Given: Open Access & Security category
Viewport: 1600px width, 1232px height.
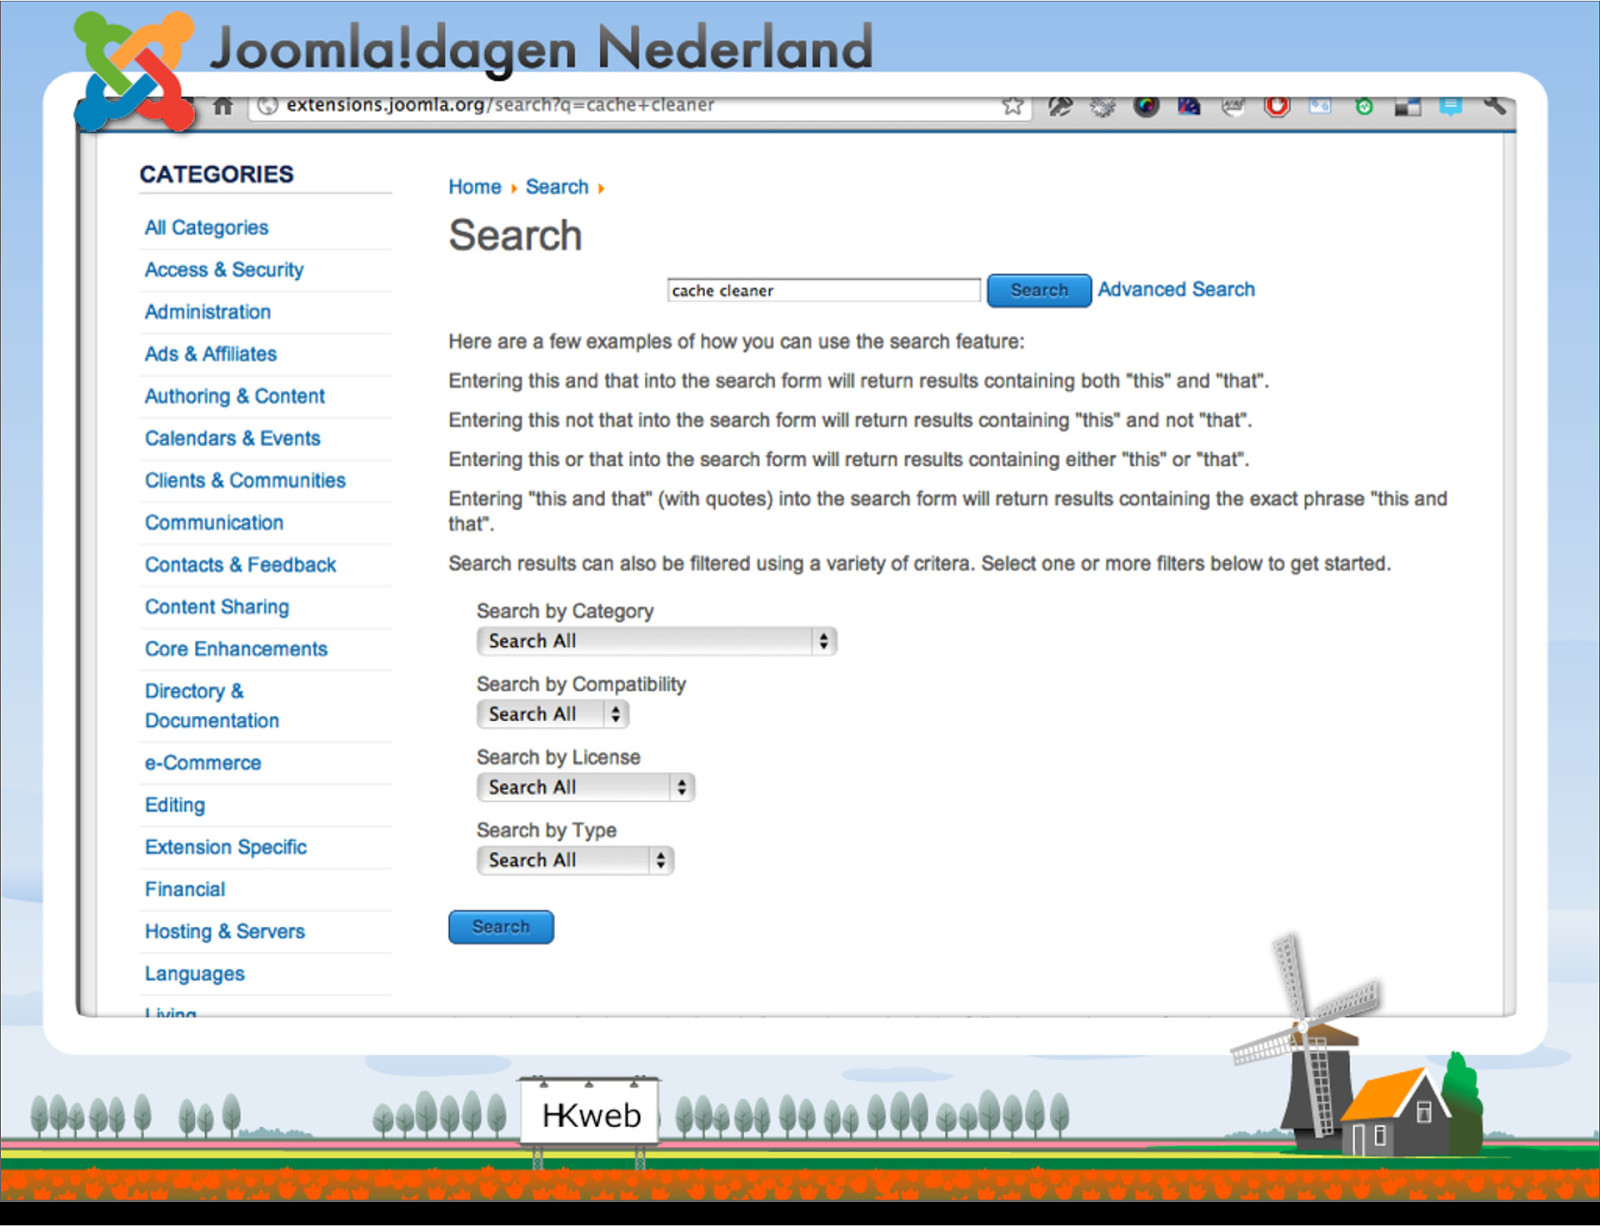Looking at the screenshot, I should click(224, 270).
